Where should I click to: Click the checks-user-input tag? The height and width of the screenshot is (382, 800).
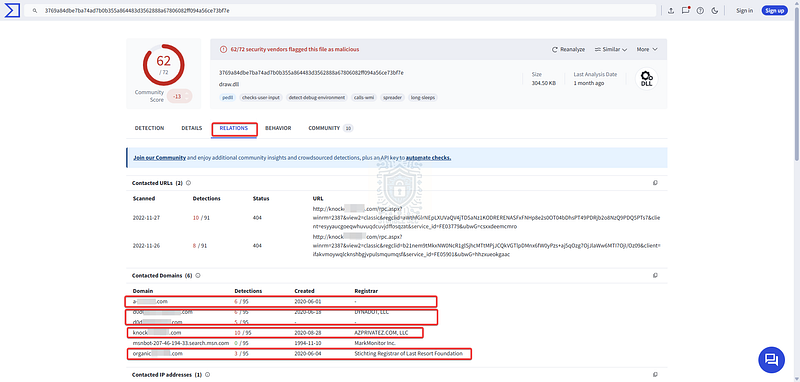click(261, 97)
